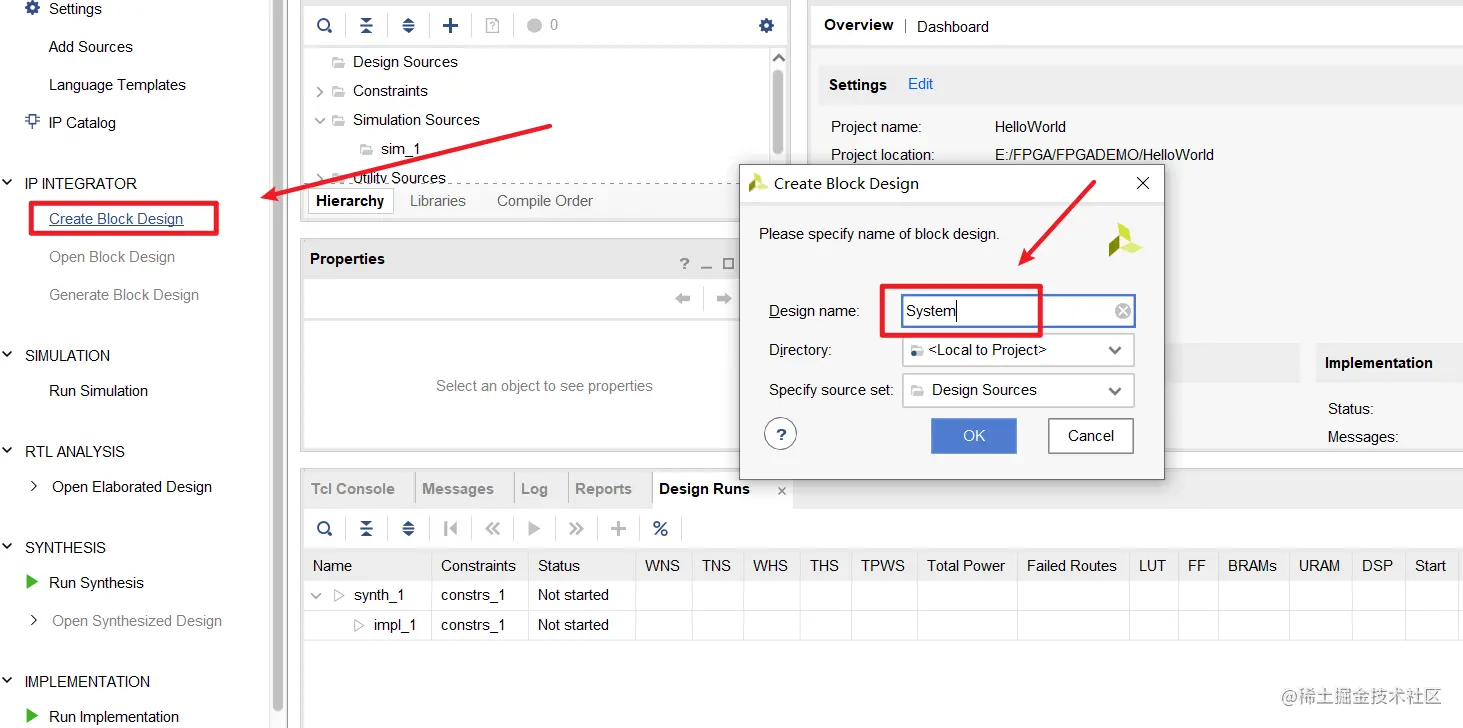
Task: Click the green Run Synthesis play icon
Action: coord(32,582)
